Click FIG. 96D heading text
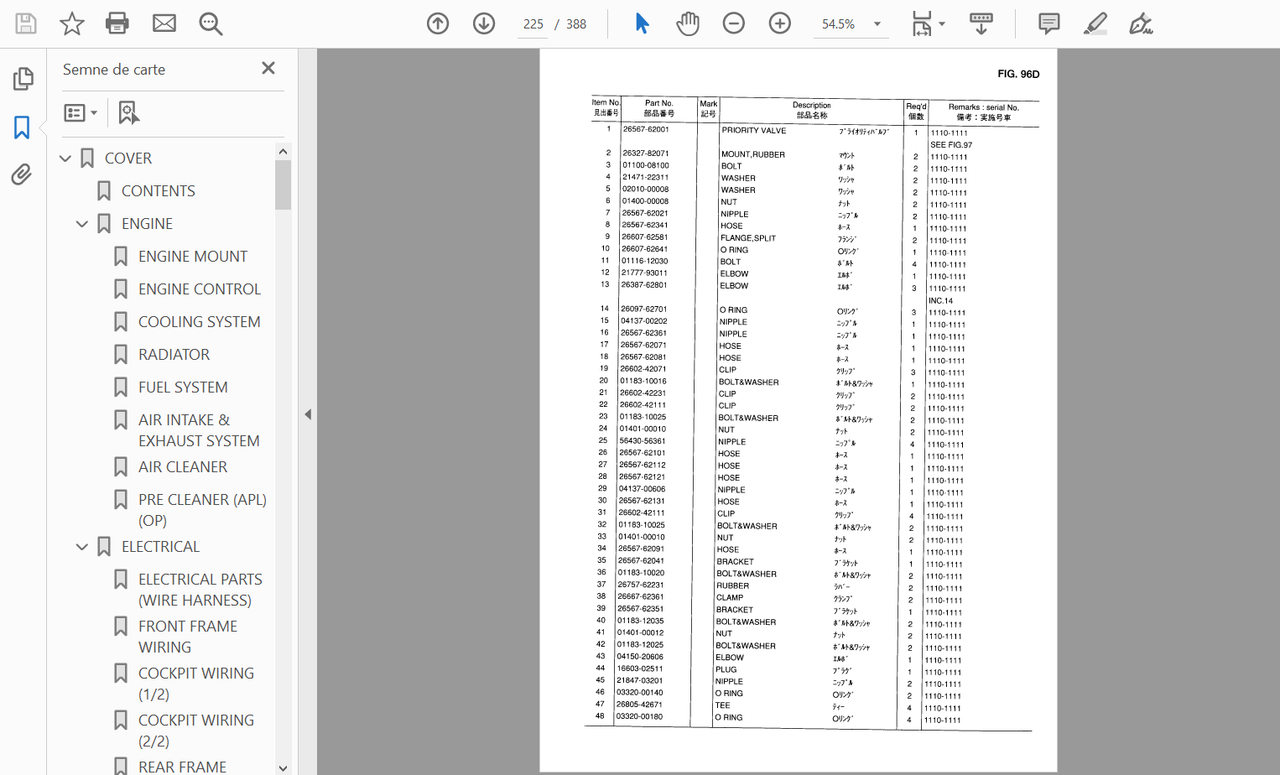This screenshot has height=775, width=1280. click(x=1019, y=74)
